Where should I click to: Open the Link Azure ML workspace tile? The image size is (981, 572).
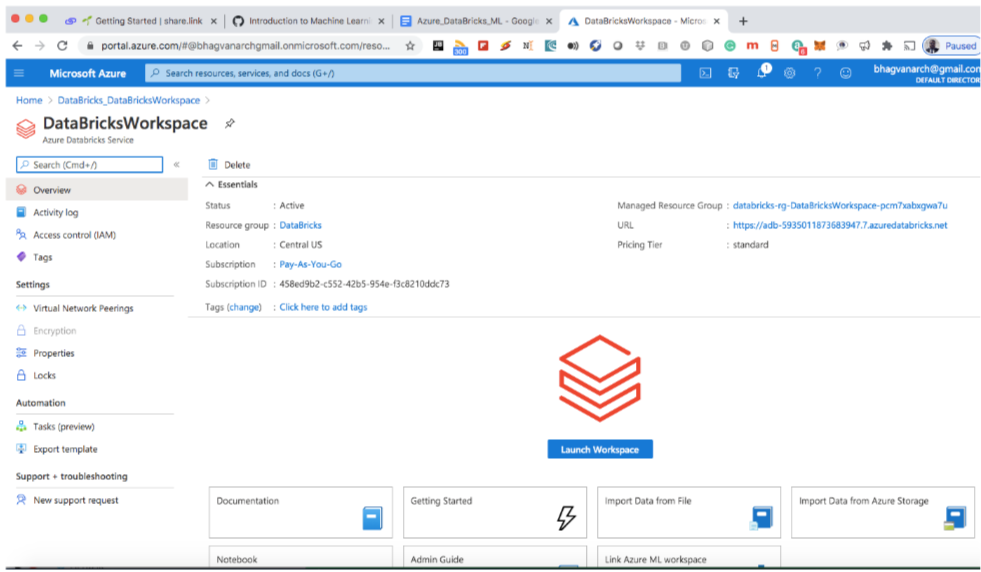[689, 558]
